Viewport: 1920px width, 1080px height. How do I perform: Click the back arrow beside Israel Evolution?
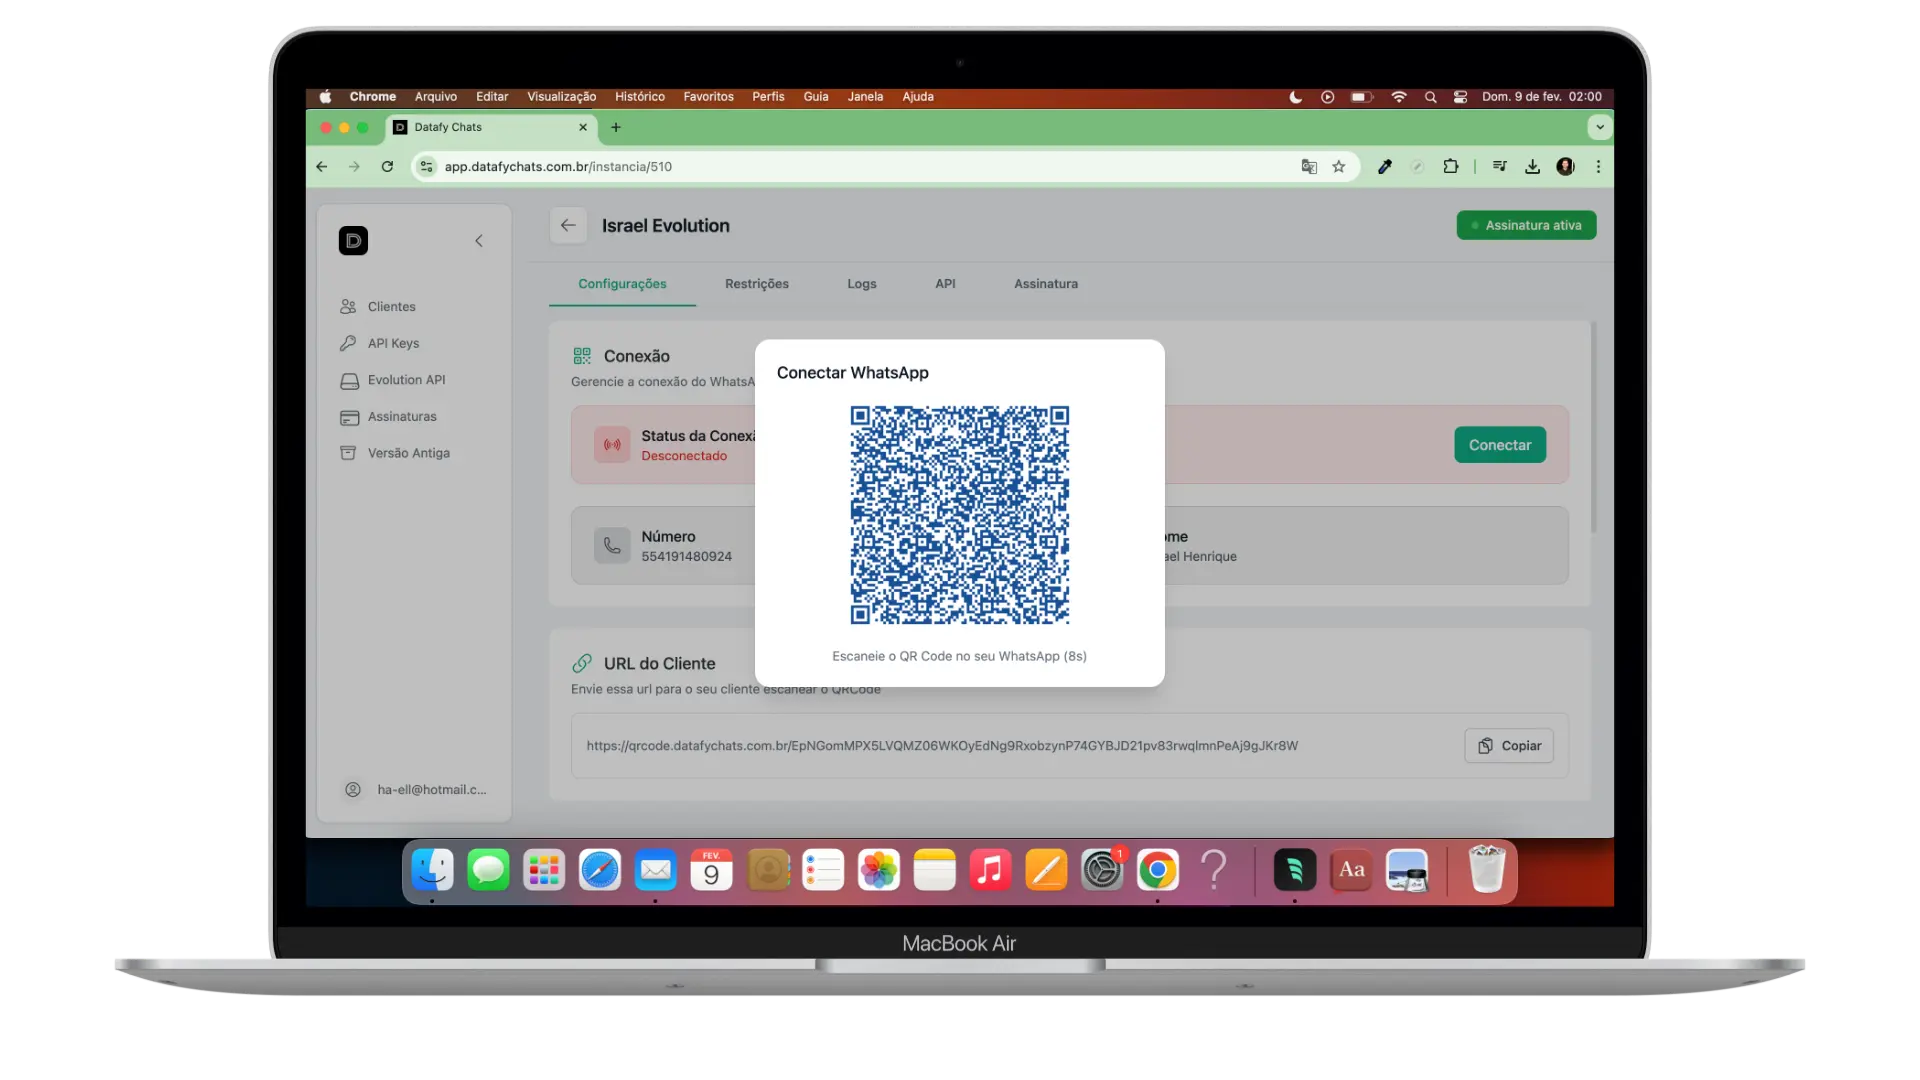tap(568, 226)
